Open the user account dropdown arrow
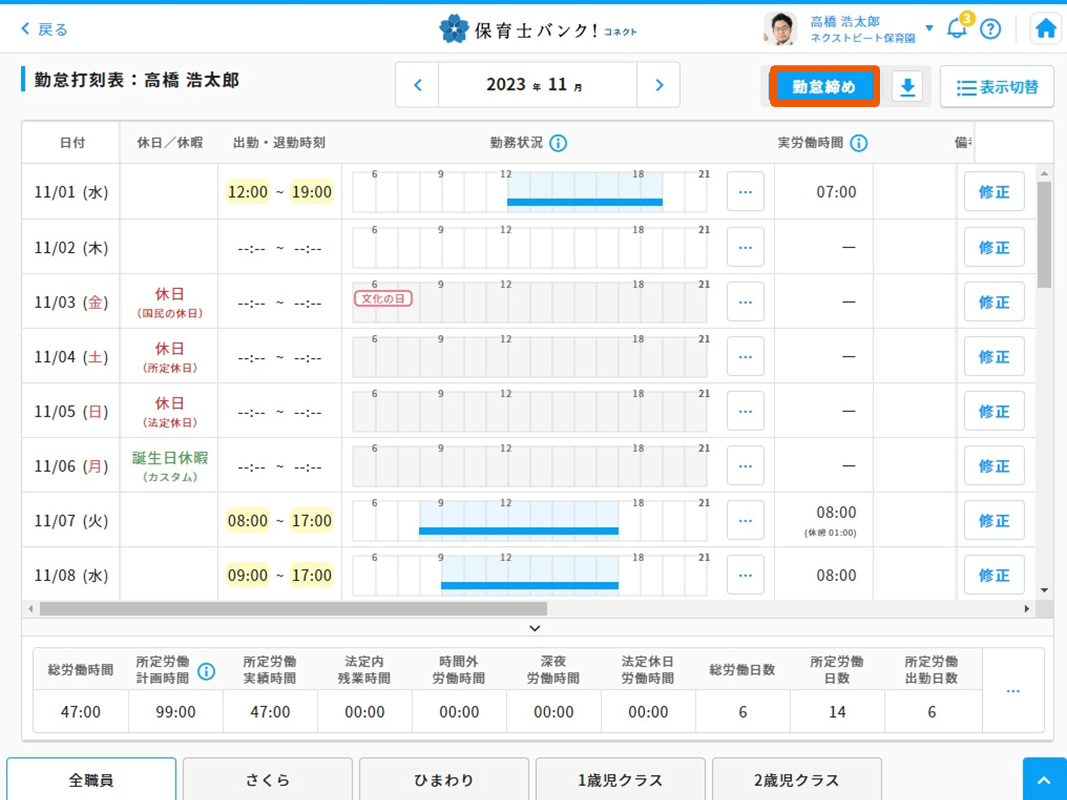This screenshot has height=800, width=1067. [929, 28]
